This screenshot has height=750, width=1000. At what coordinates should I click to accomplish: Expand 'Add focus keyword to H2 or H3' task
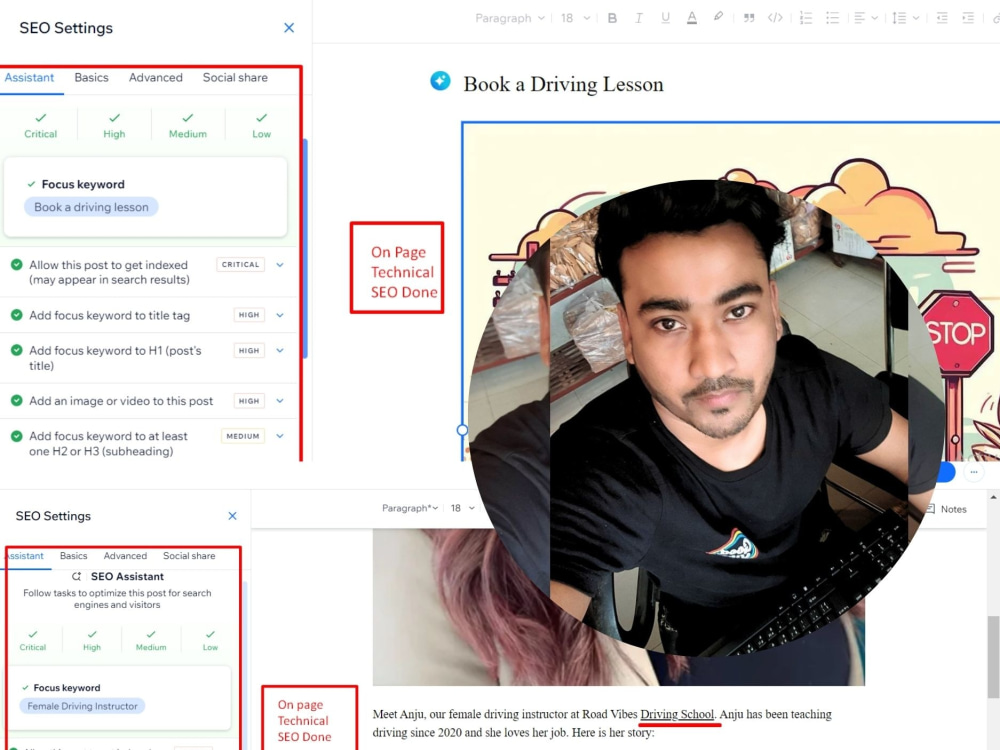click(x=279, y=436)
